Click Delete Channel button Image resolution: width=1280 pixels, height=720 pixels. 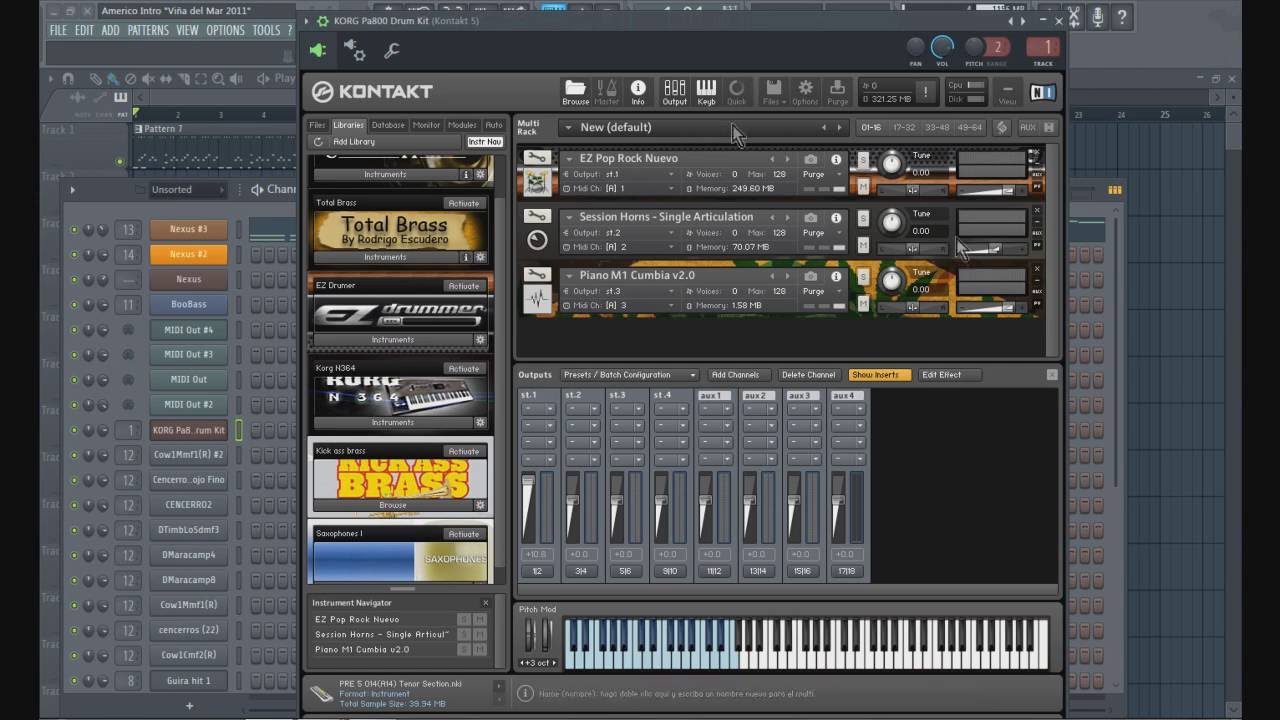coord(808,375)
